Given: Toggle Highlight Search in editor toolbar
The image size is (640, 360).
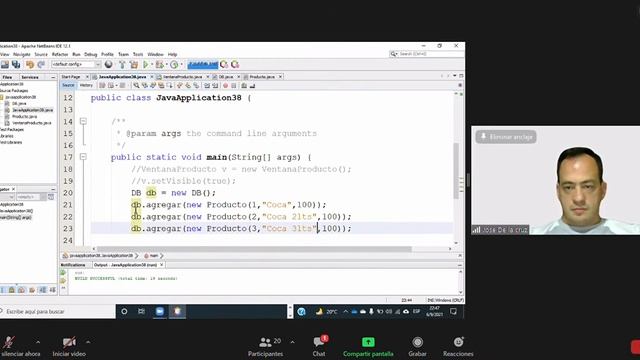Looking at the screenshot, I should [161, 85].
